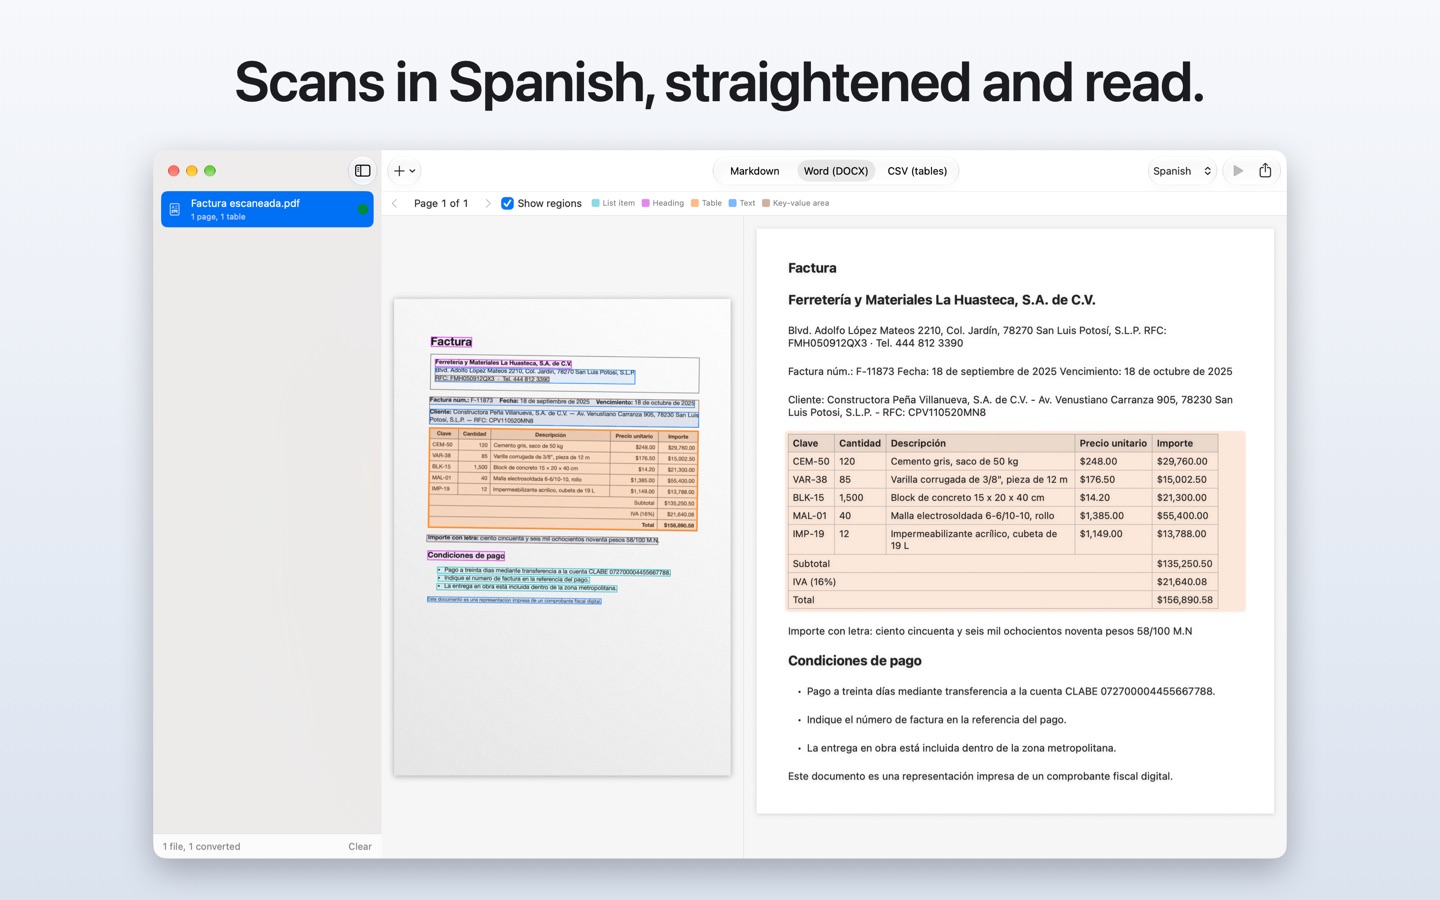The height and width of the screenshot is (900, 1440).
Task: Switch to the Markdown tab
Action: 754,171
